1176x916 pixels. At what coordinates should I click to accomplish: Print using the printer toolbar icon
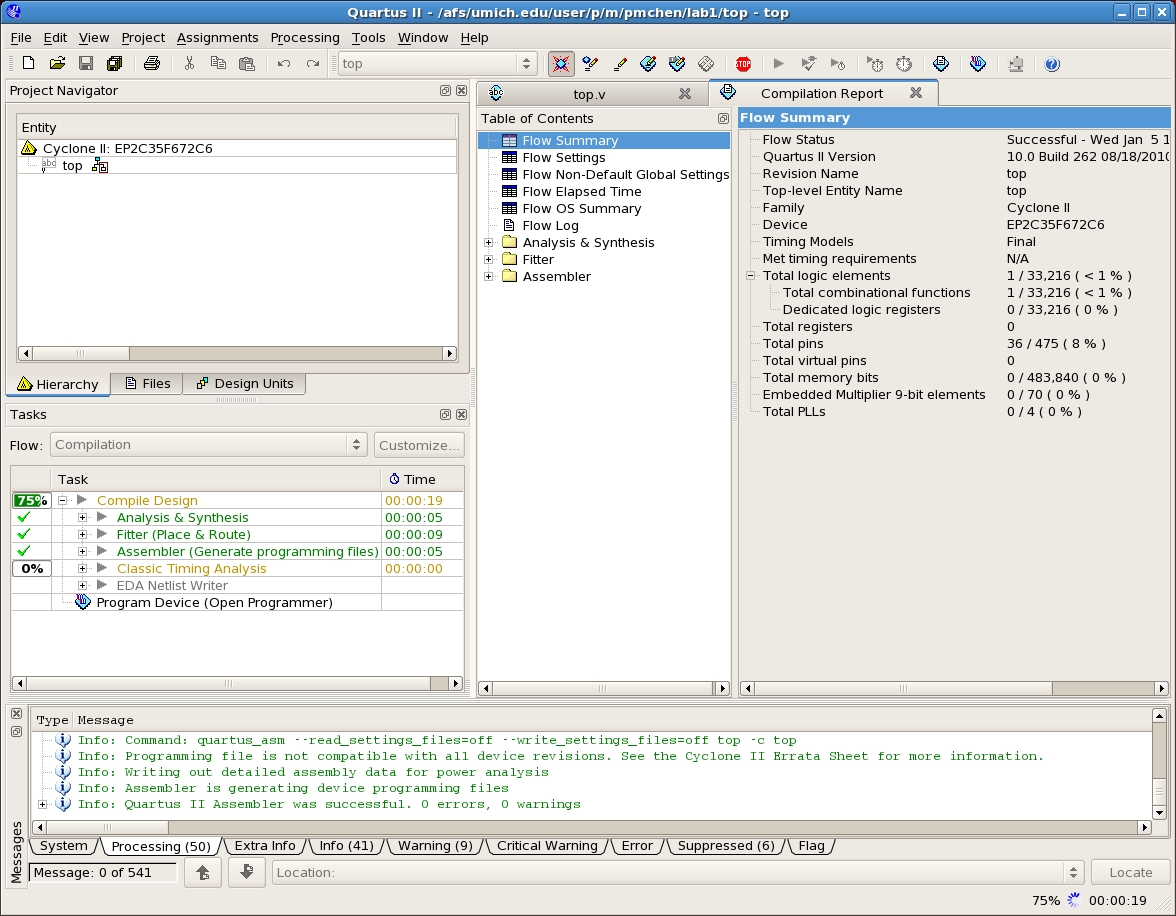[152, 64]
